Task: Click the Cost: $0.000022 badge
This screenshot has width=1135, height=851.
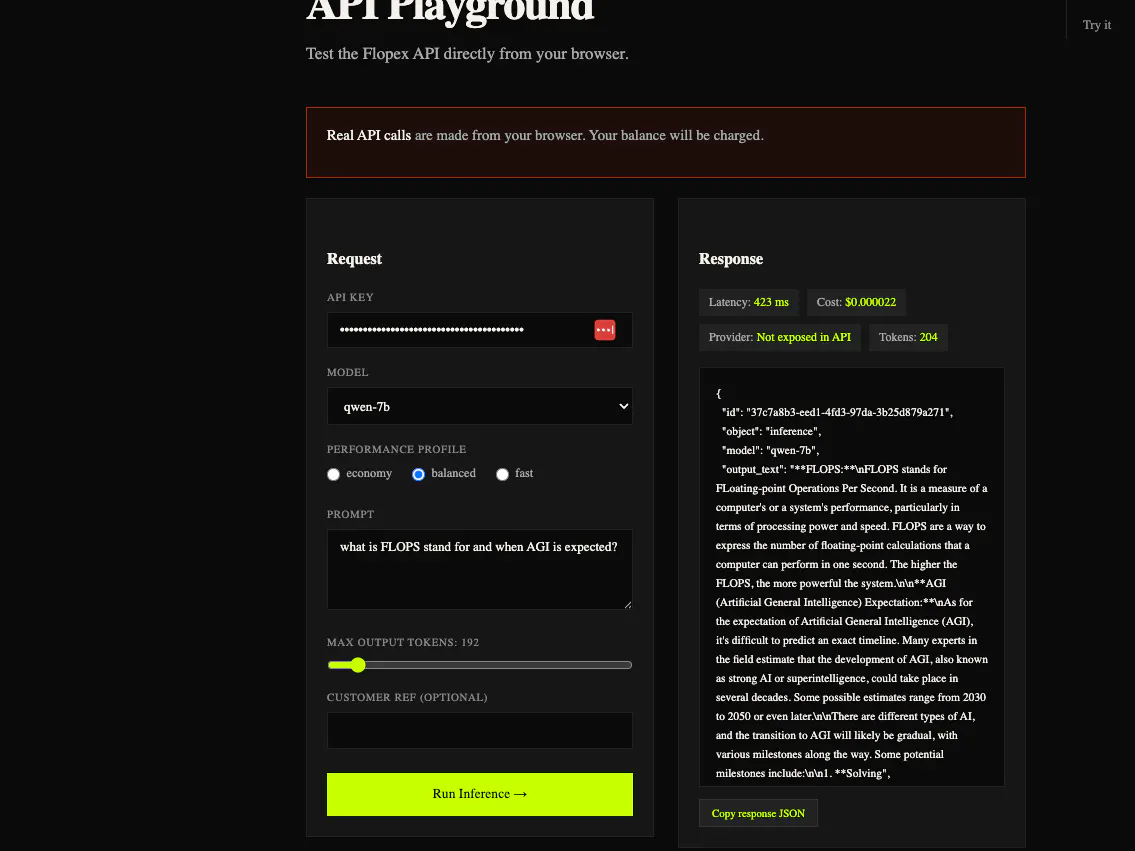Action: pyautogui.click(x=856, y=302)
